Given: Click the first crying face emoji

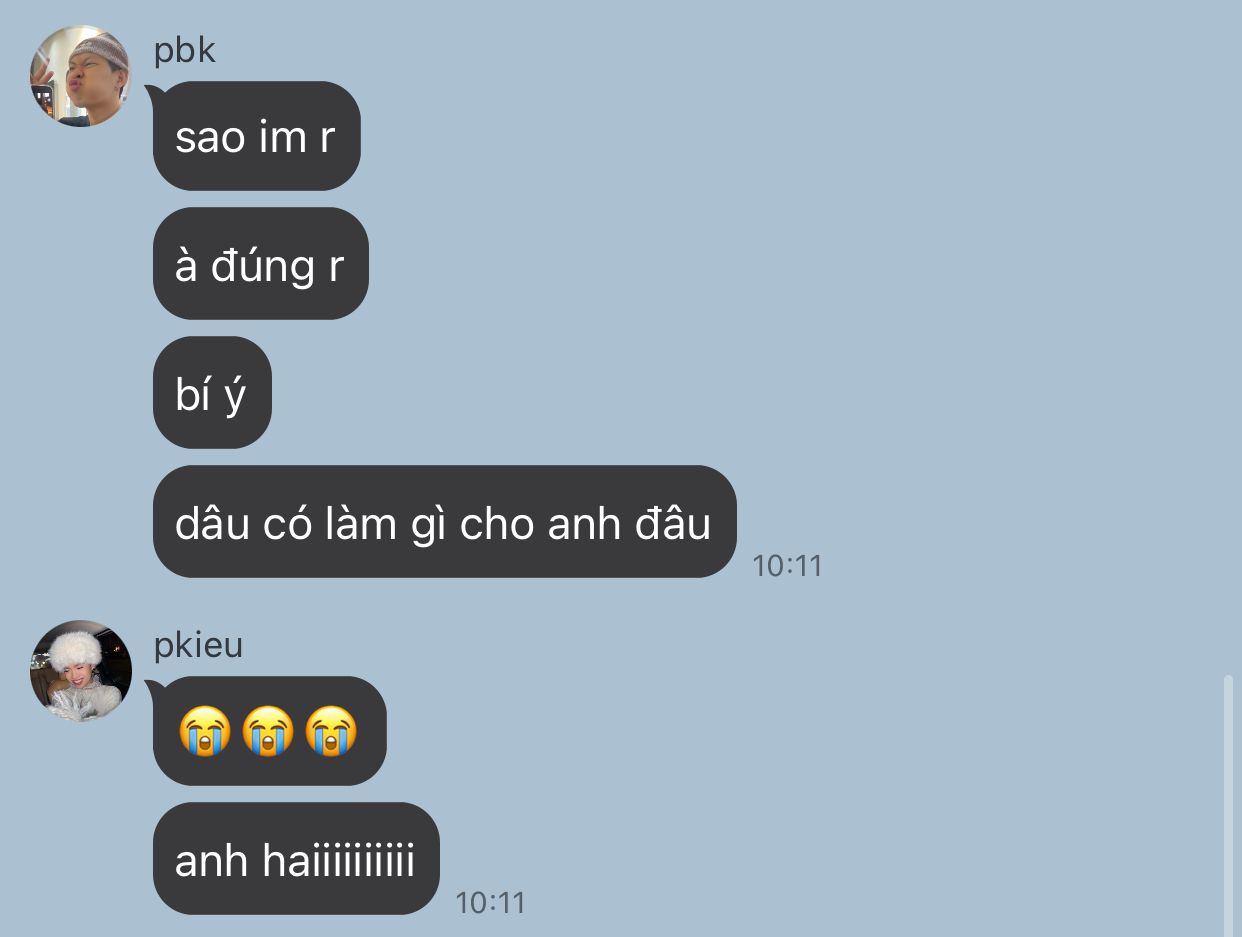Looking at the screenshot, I should coord(205,731).
